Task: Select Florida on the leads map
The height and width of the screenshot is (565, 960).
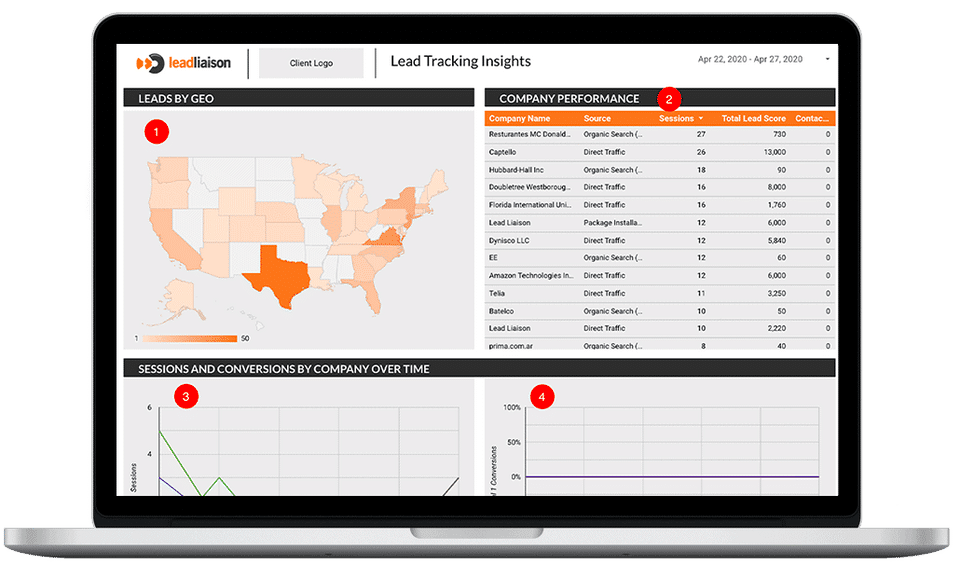Action: [x=370, y=294]
